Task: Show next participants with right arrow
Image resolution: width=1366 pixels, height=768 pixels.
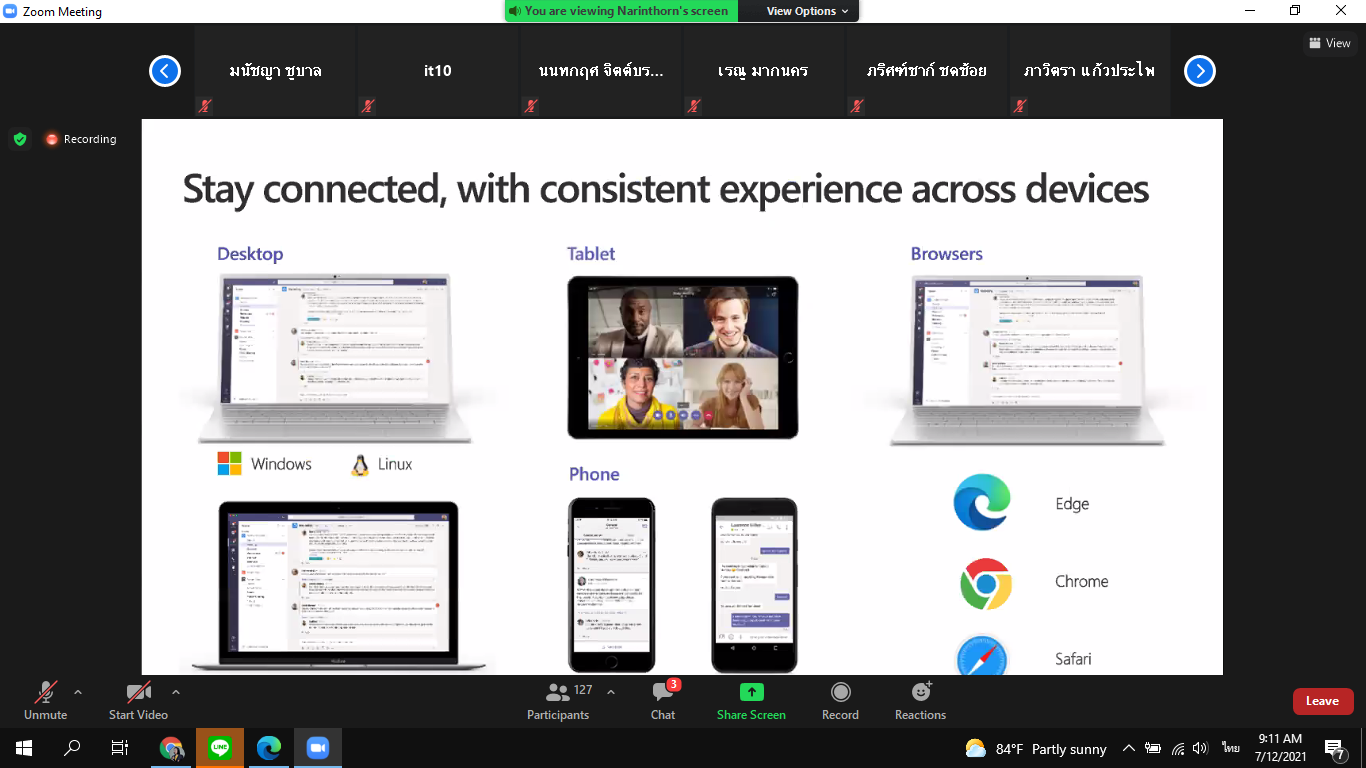Action: click(1200, 71)
